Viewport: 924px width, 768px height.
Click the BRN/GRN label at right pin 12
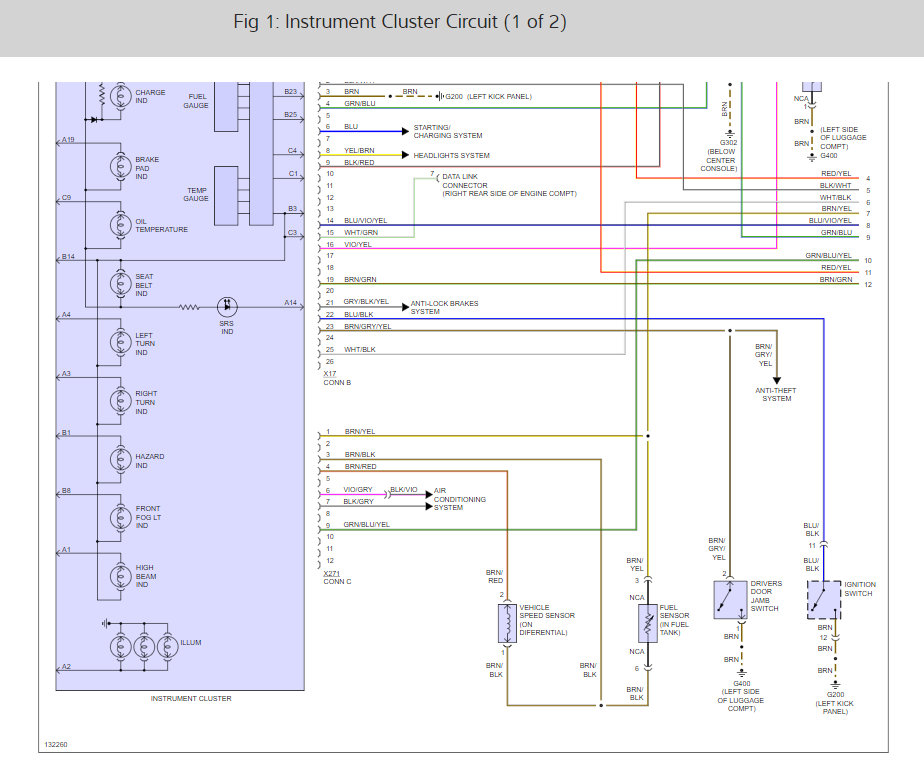coord(836,279)
